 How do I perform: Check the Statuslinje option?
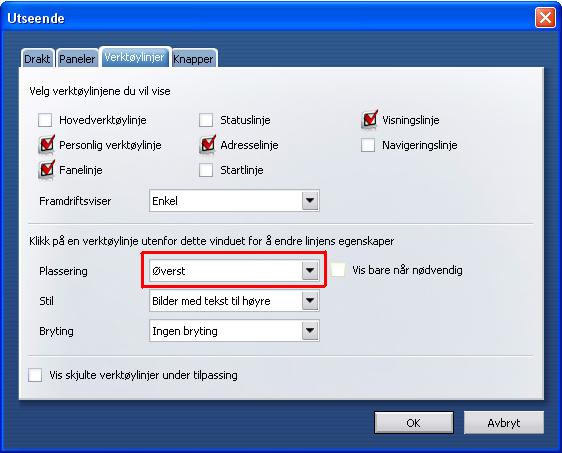[x=206, y=120]
